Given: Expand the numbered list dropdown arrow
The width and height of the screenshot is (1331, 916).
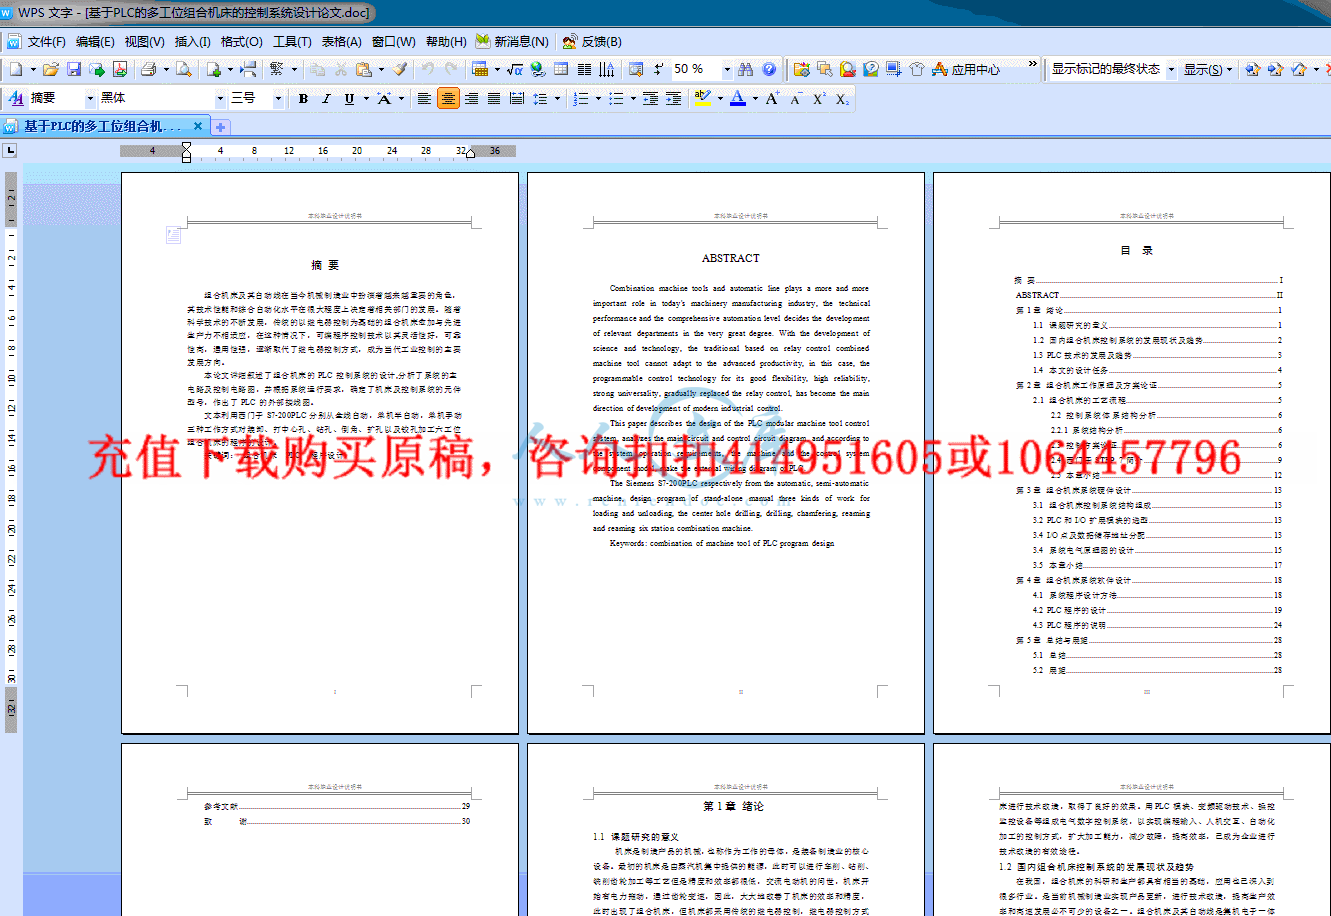Looking at the screenshot, I should (598, 98).
